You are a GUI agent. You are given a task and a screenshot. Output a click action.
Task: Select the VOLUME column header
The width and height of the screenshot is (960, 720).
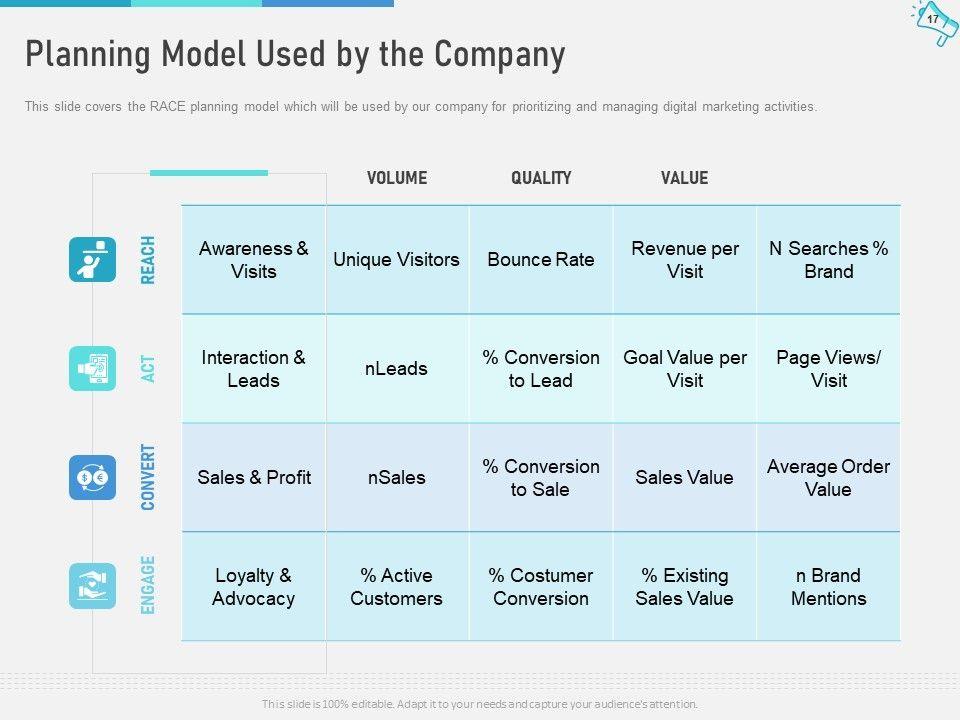point(397,178)
